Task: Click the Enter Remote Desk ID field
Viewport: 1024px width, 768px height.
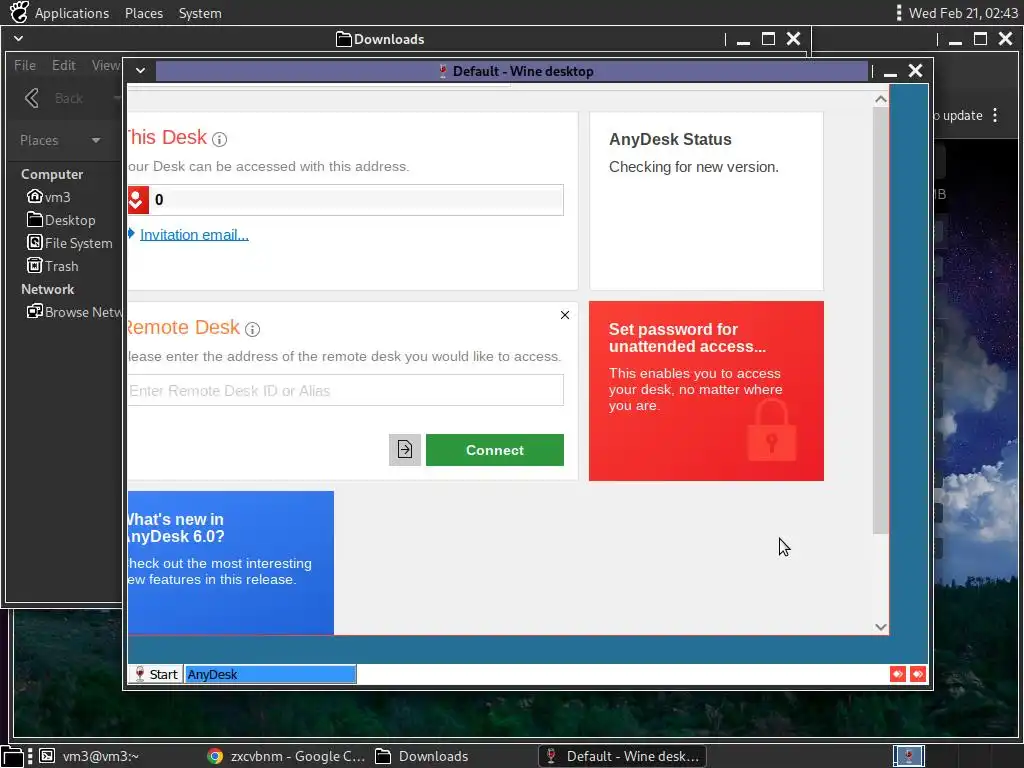Action: tap(345, 391)
